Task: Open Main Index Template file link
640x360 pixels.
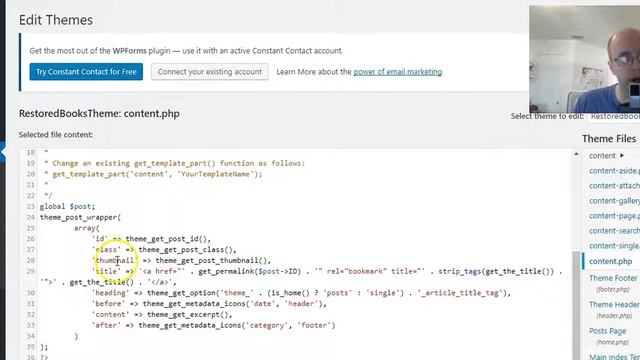Action: [614, 356]
